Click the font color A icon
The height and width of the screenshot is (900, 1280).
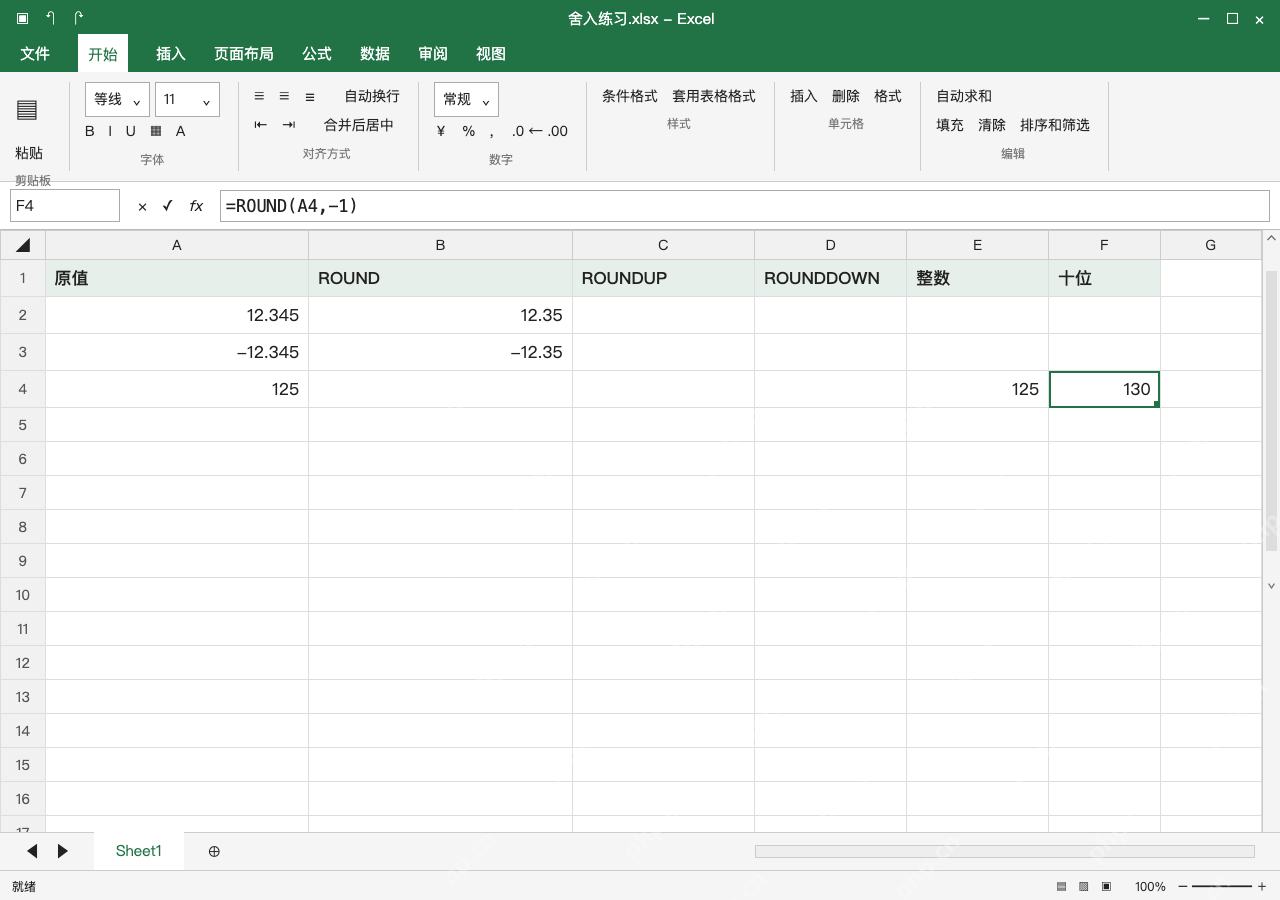tap(181, 131)
